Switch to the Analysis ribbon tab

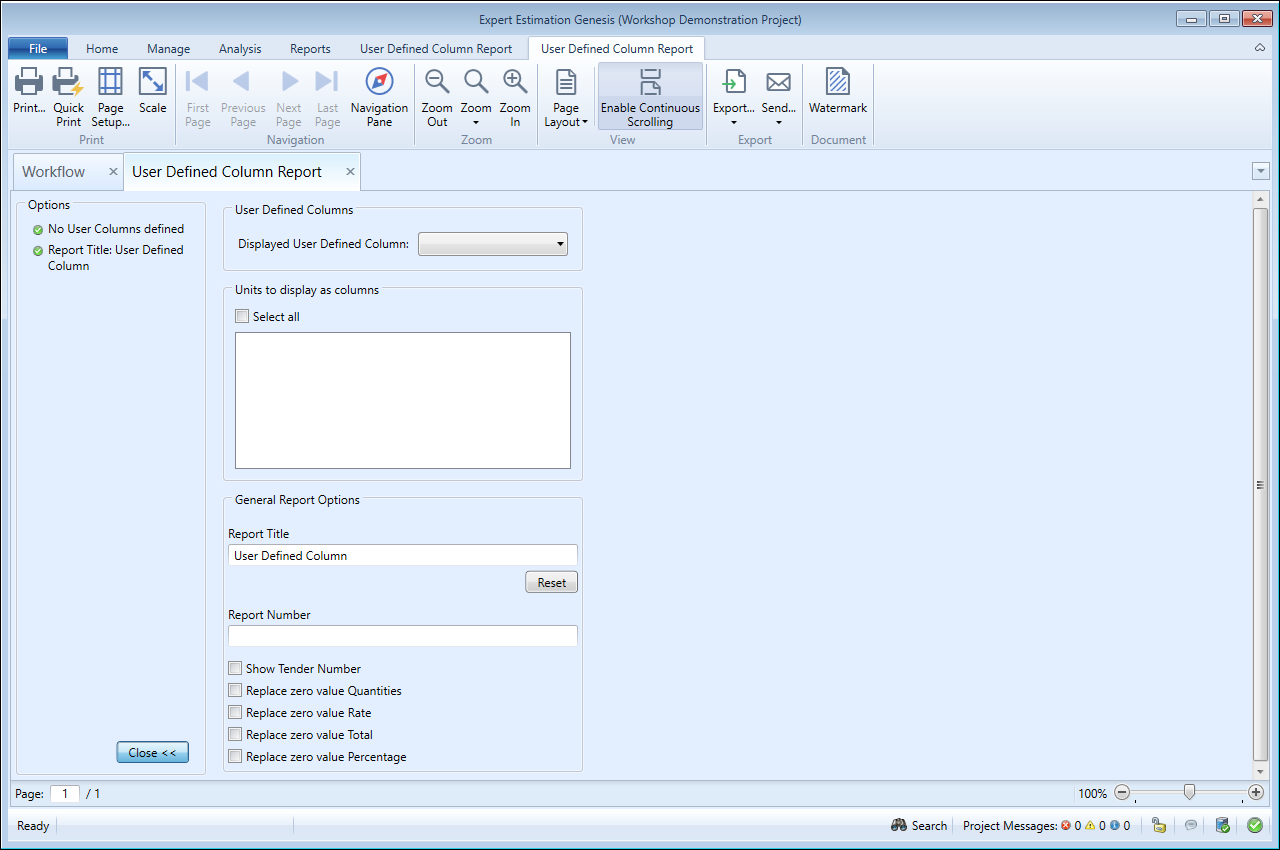tap(240, 49)
